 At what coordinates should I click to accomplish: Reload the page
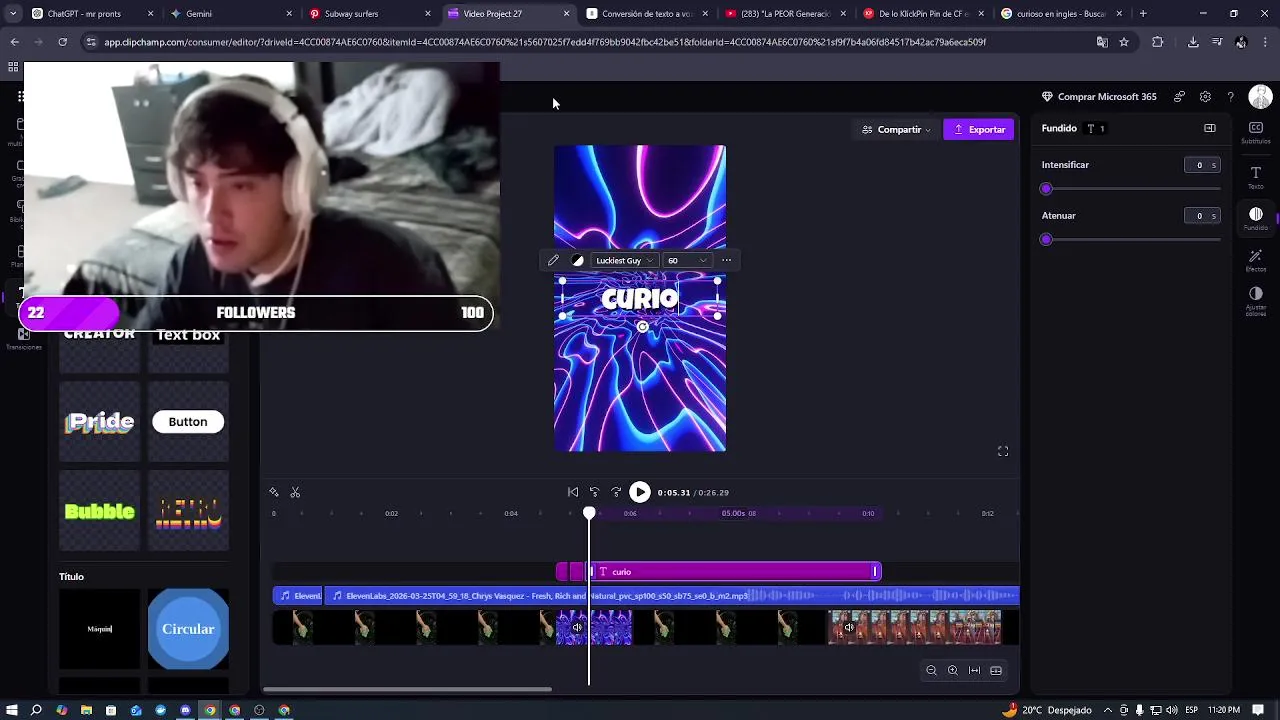tap(62, 42)
